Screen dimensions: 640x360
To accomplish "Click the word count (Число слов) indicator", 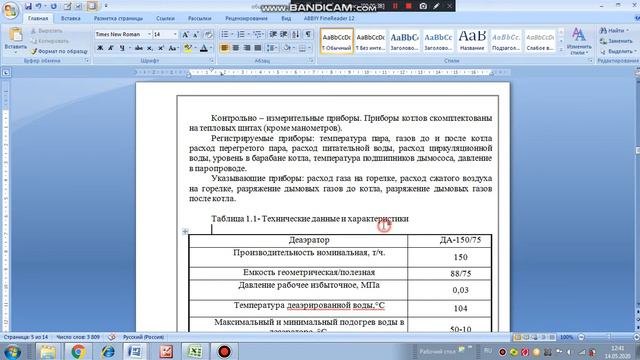I will click(78, 337).
